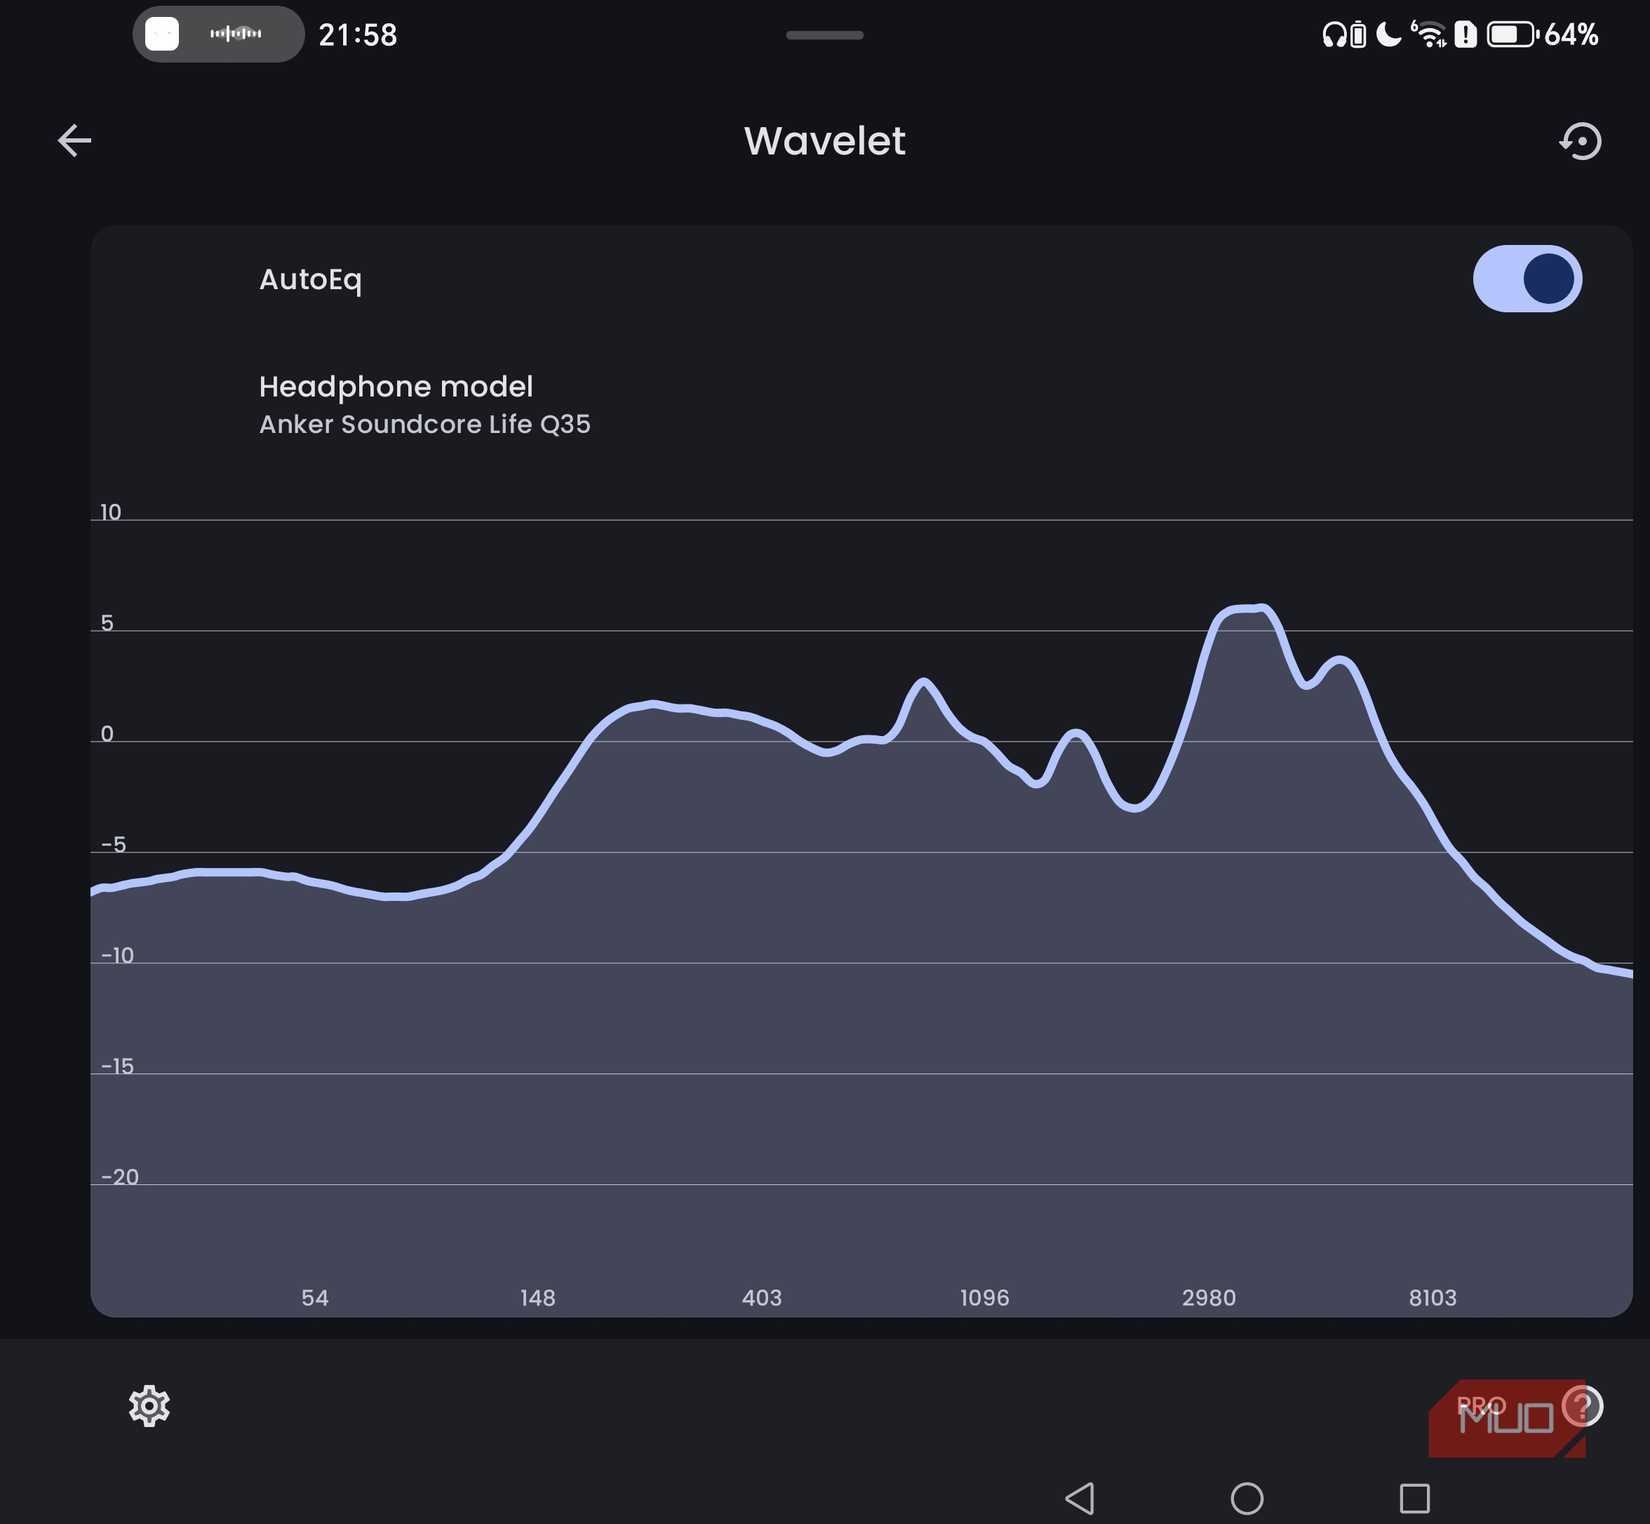Viewport: 1650px width, 1524px height.
Task: Tap the headphones icon in the status bar
Action: (x=1333, y=34)
